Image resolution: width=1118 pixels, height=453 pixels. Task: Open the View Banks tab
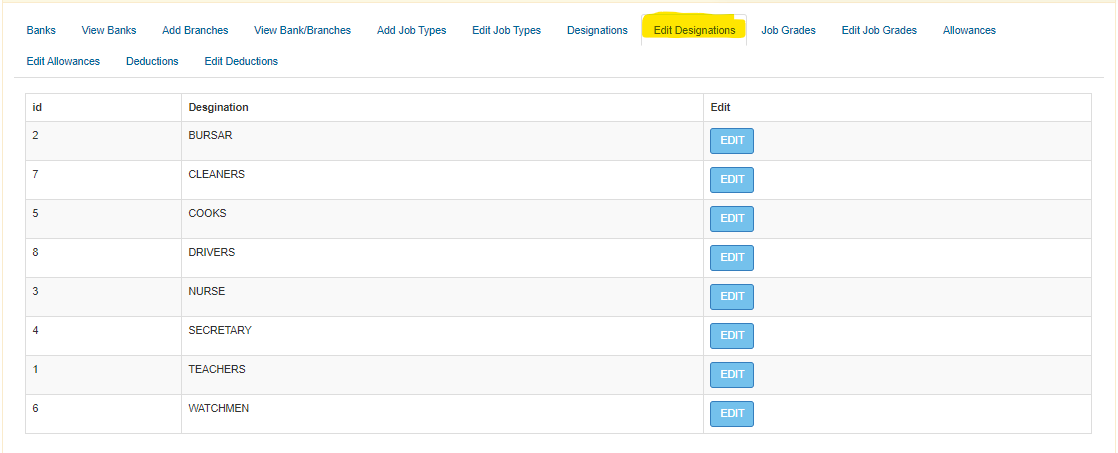pyautogui.click(x=109, y=30)
